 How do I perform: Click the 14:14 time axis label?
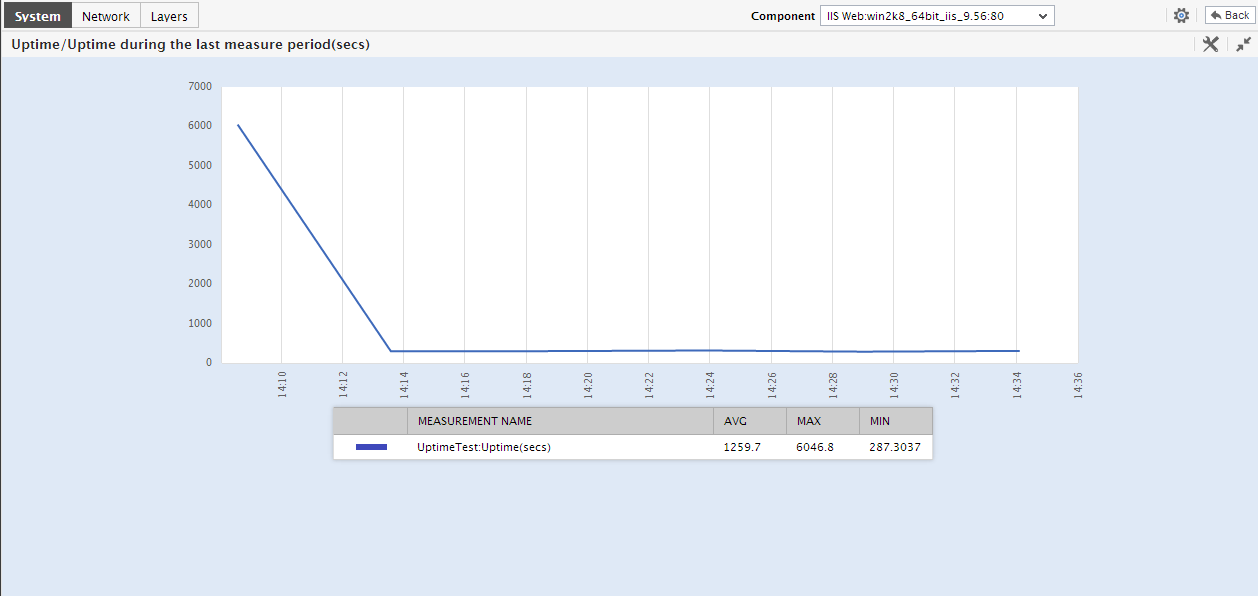click(404, 385)
